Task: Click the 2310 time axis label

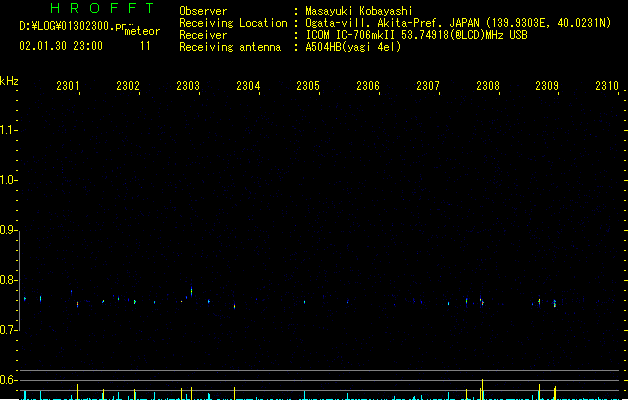Action: (x=607, y=85)
